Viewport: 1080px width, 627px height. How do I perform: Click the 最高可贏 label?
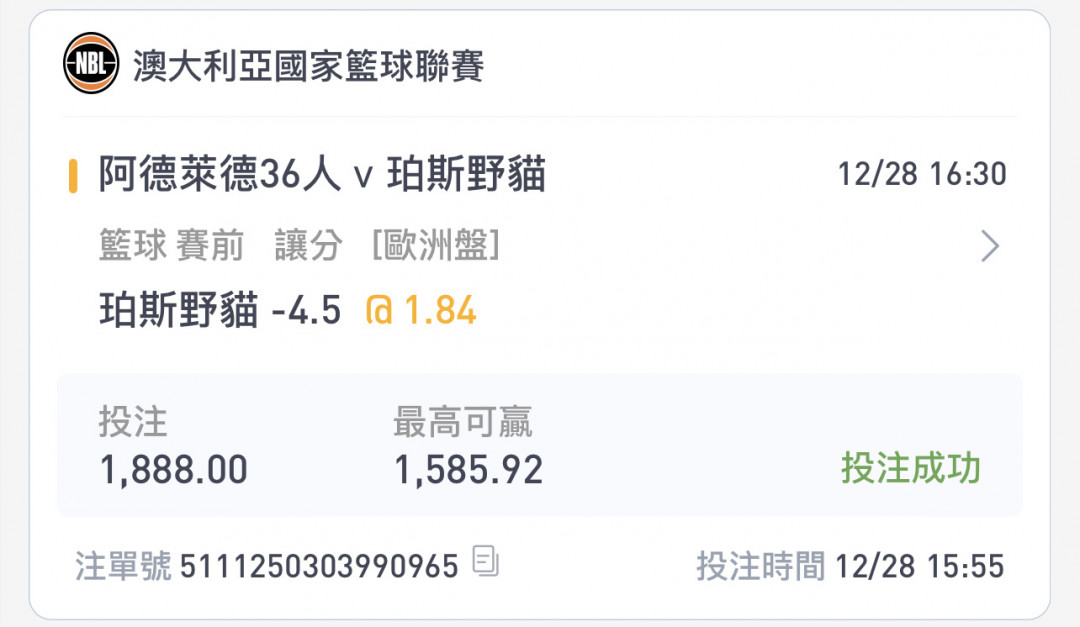pyautogui.click(x=463, y=422)
